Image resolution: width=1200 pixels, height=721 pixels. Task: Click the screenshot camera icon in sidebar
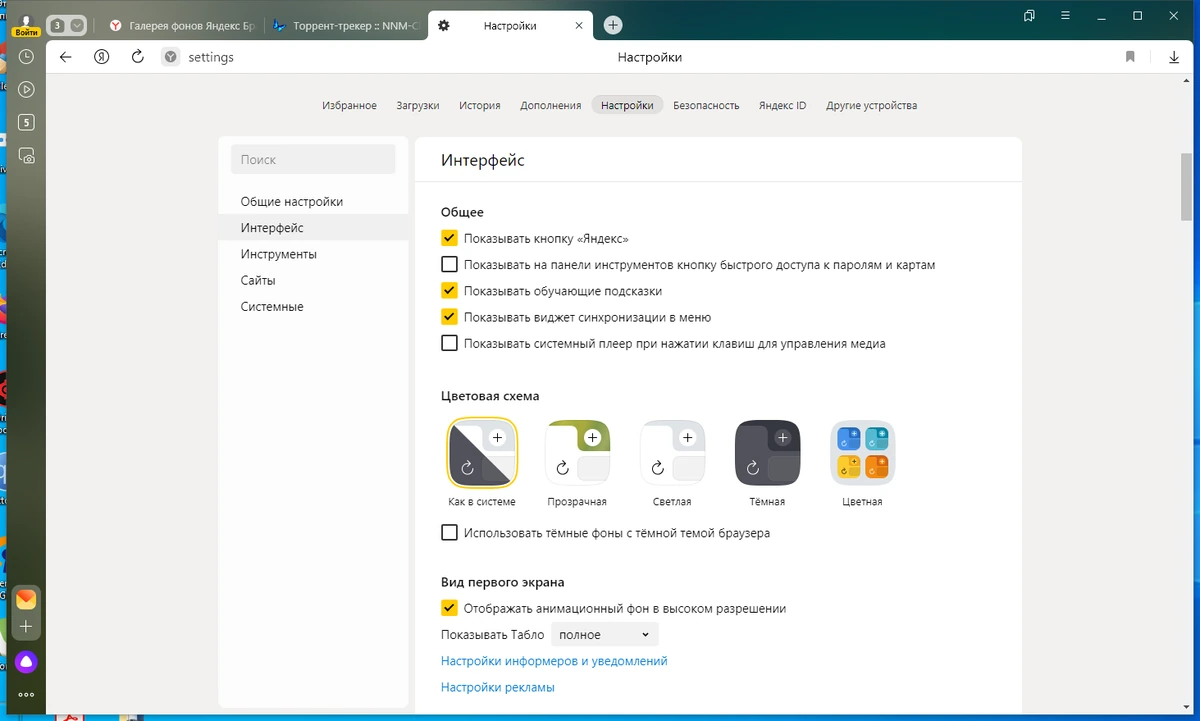pos(26,156)
